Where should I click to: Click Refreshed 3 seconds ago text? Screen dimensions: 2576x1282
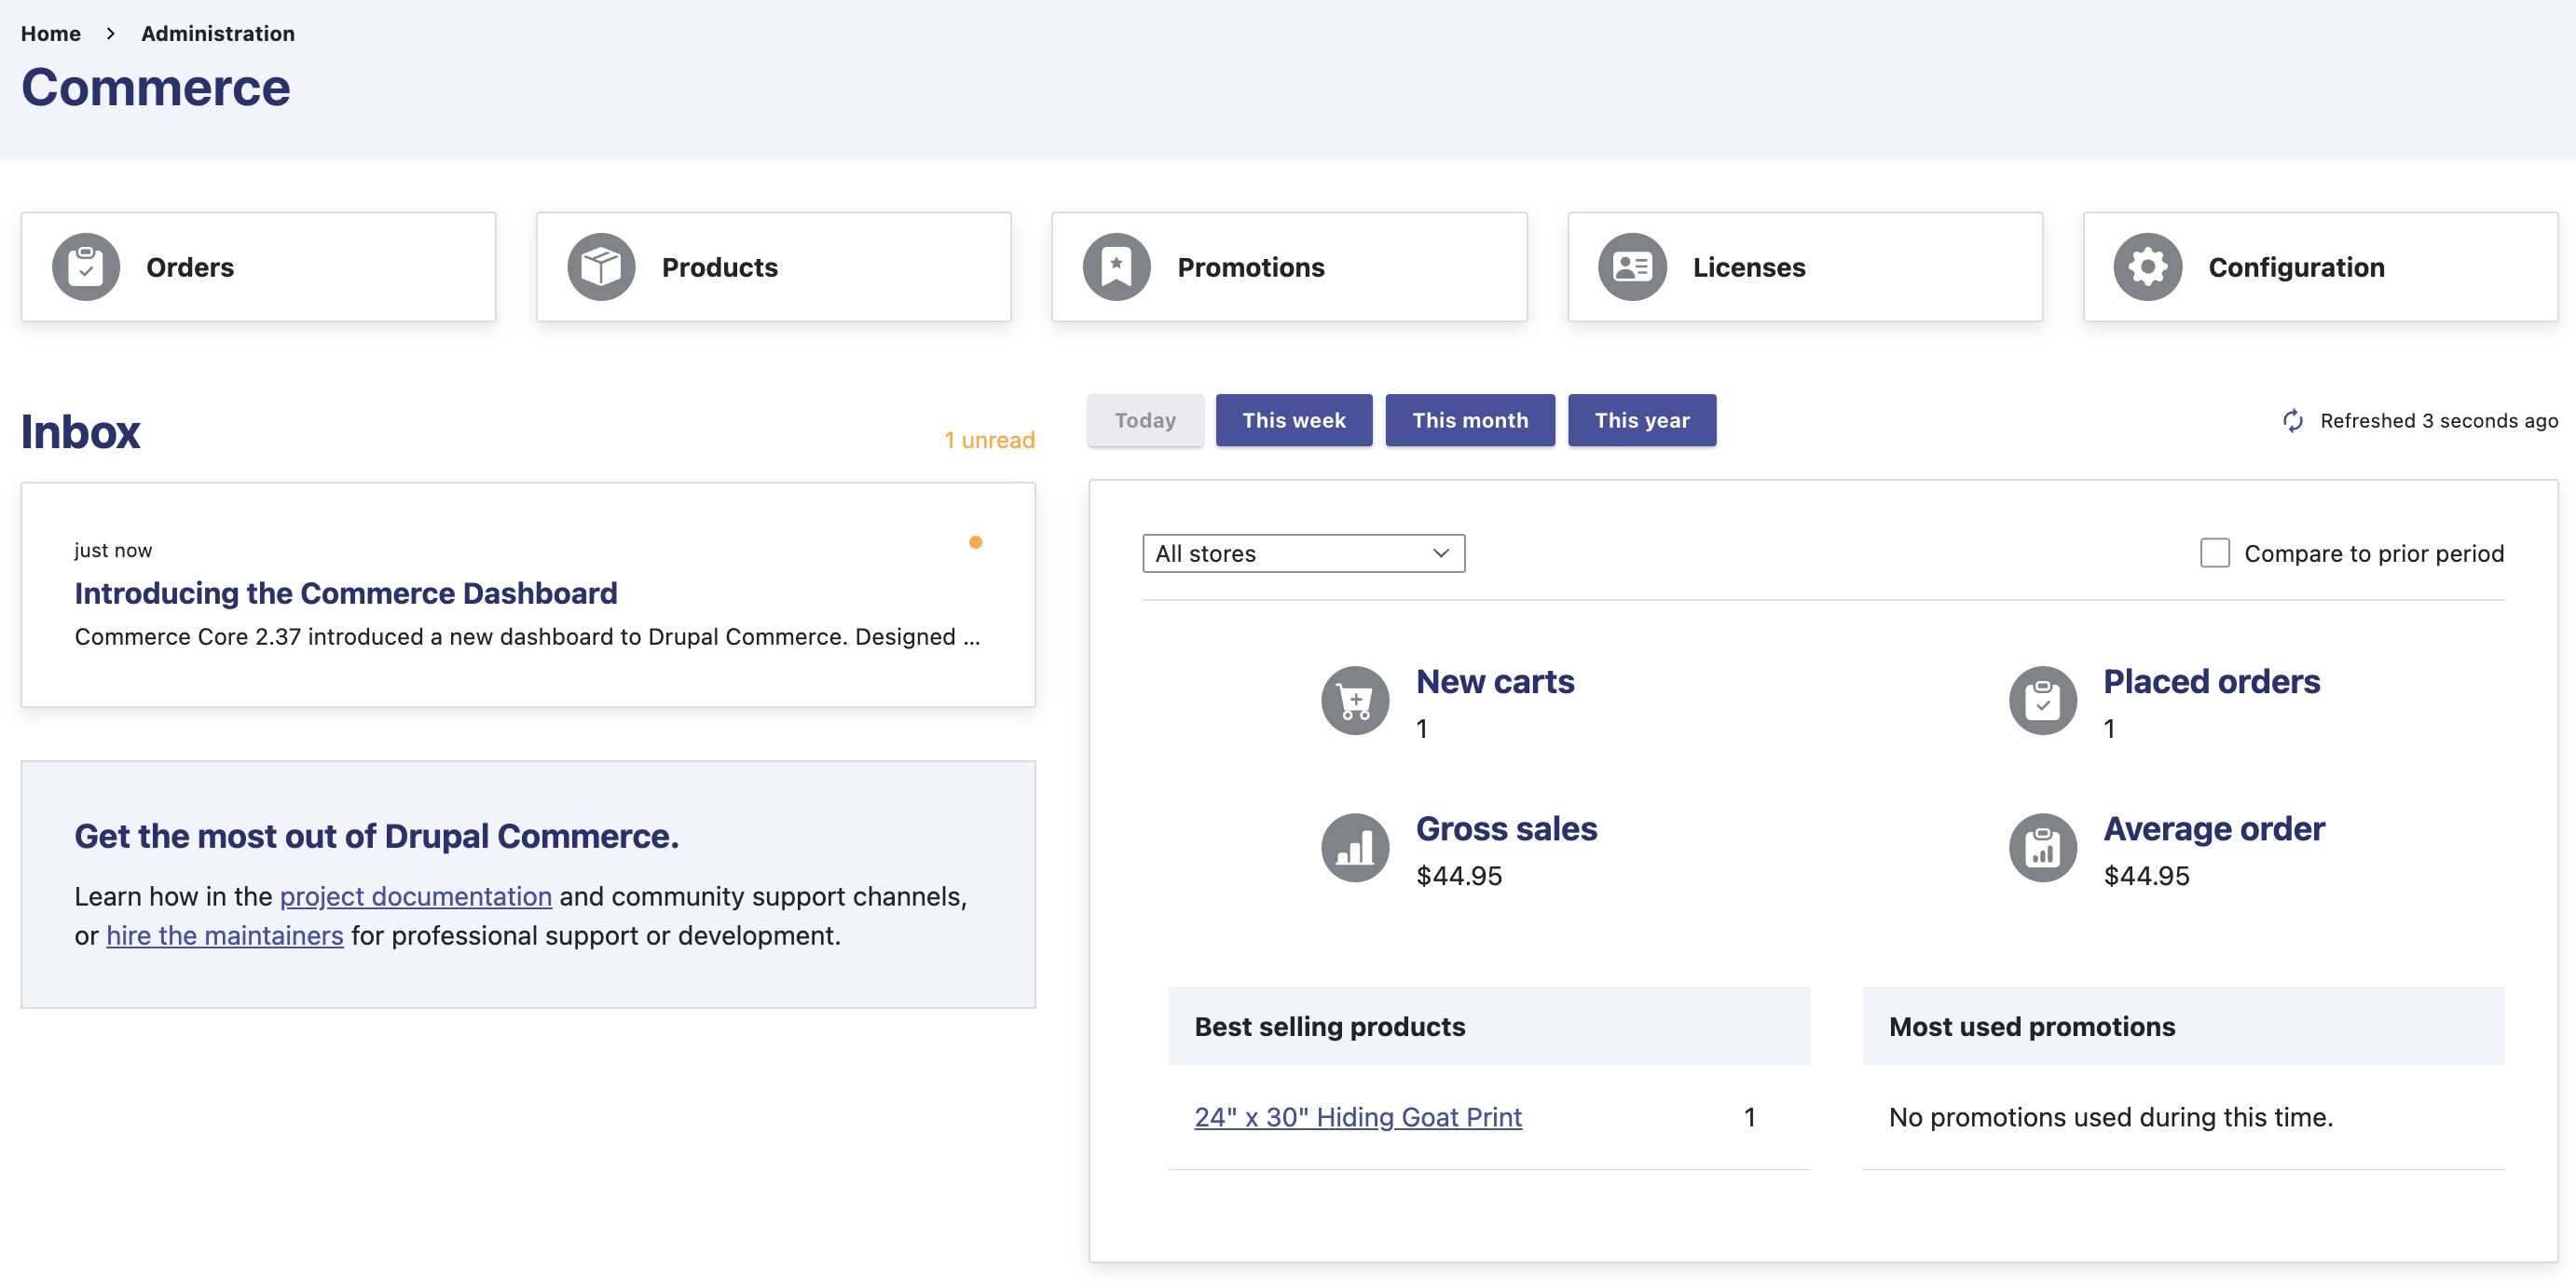click(x=2439, y=421)
